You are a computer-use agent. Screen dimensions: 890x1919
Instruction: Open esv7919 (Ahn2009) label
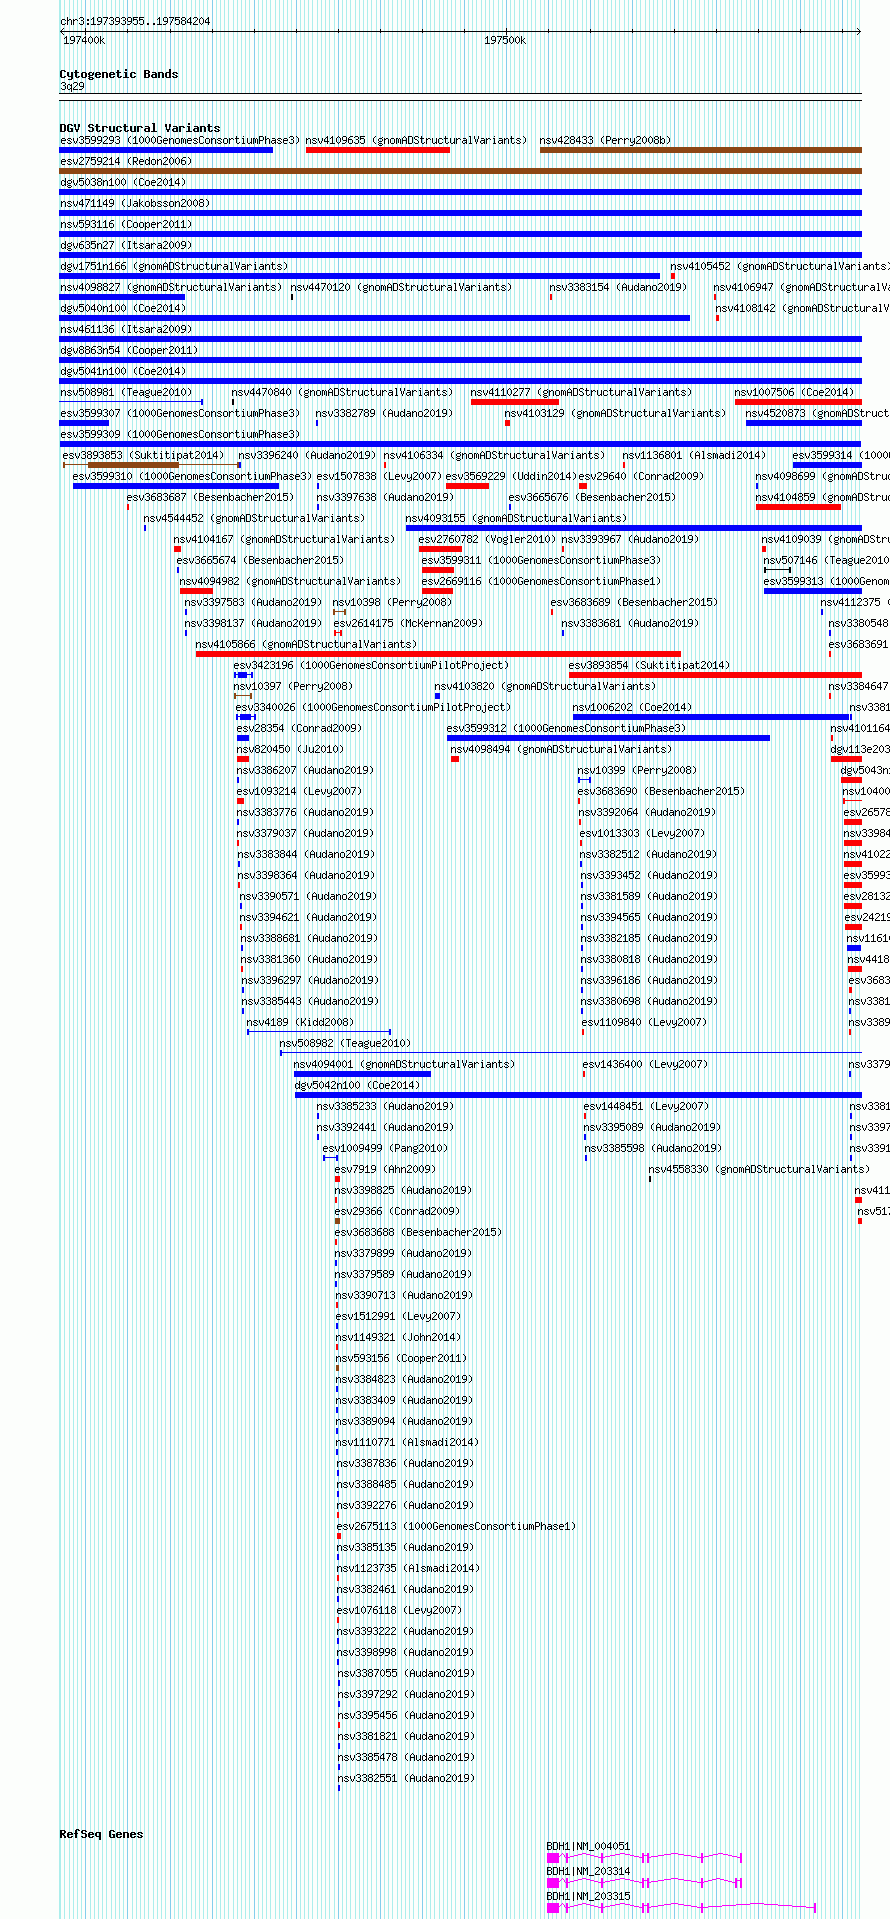point(385,1170)
